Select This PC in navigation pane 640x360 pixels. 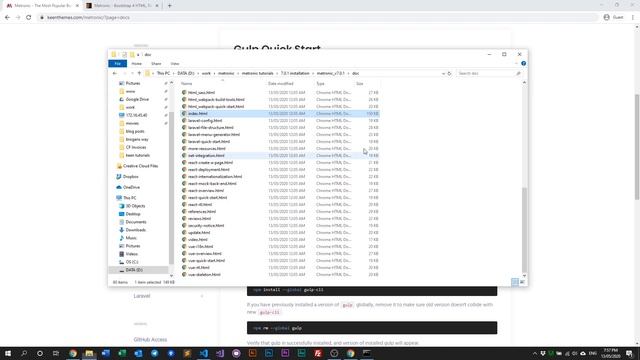[x=129, y=198]
